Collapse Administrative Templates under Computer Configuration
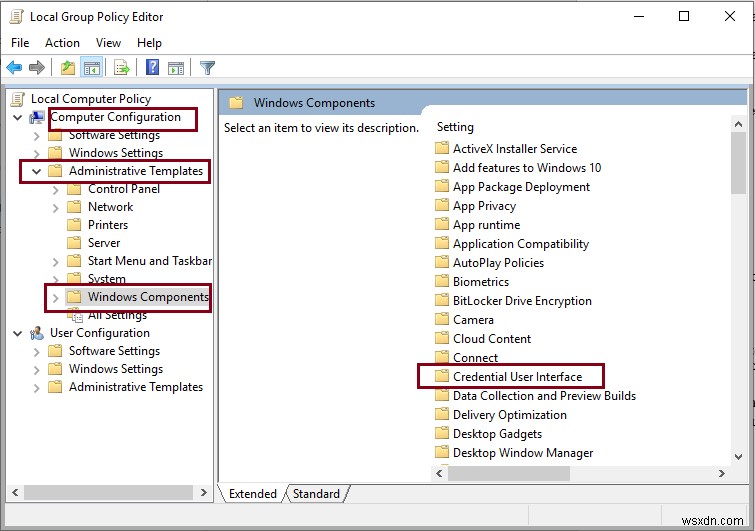 36,171
